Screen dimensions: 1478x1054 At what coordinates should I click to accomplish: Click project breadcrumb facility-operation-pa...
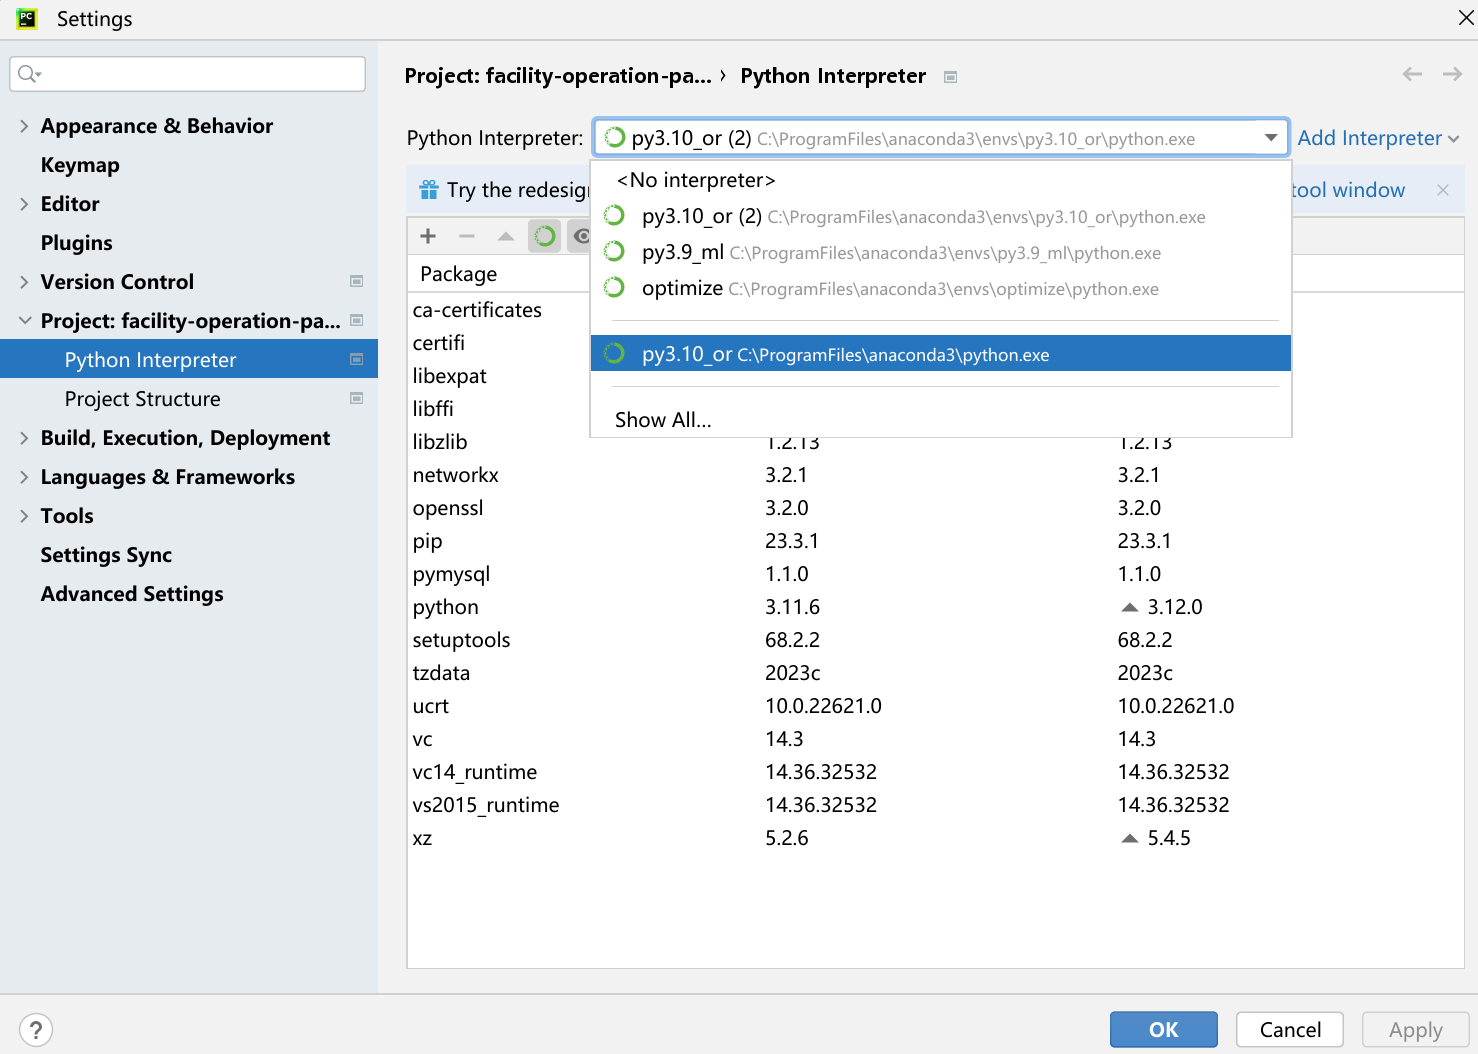tap(558, 76)
